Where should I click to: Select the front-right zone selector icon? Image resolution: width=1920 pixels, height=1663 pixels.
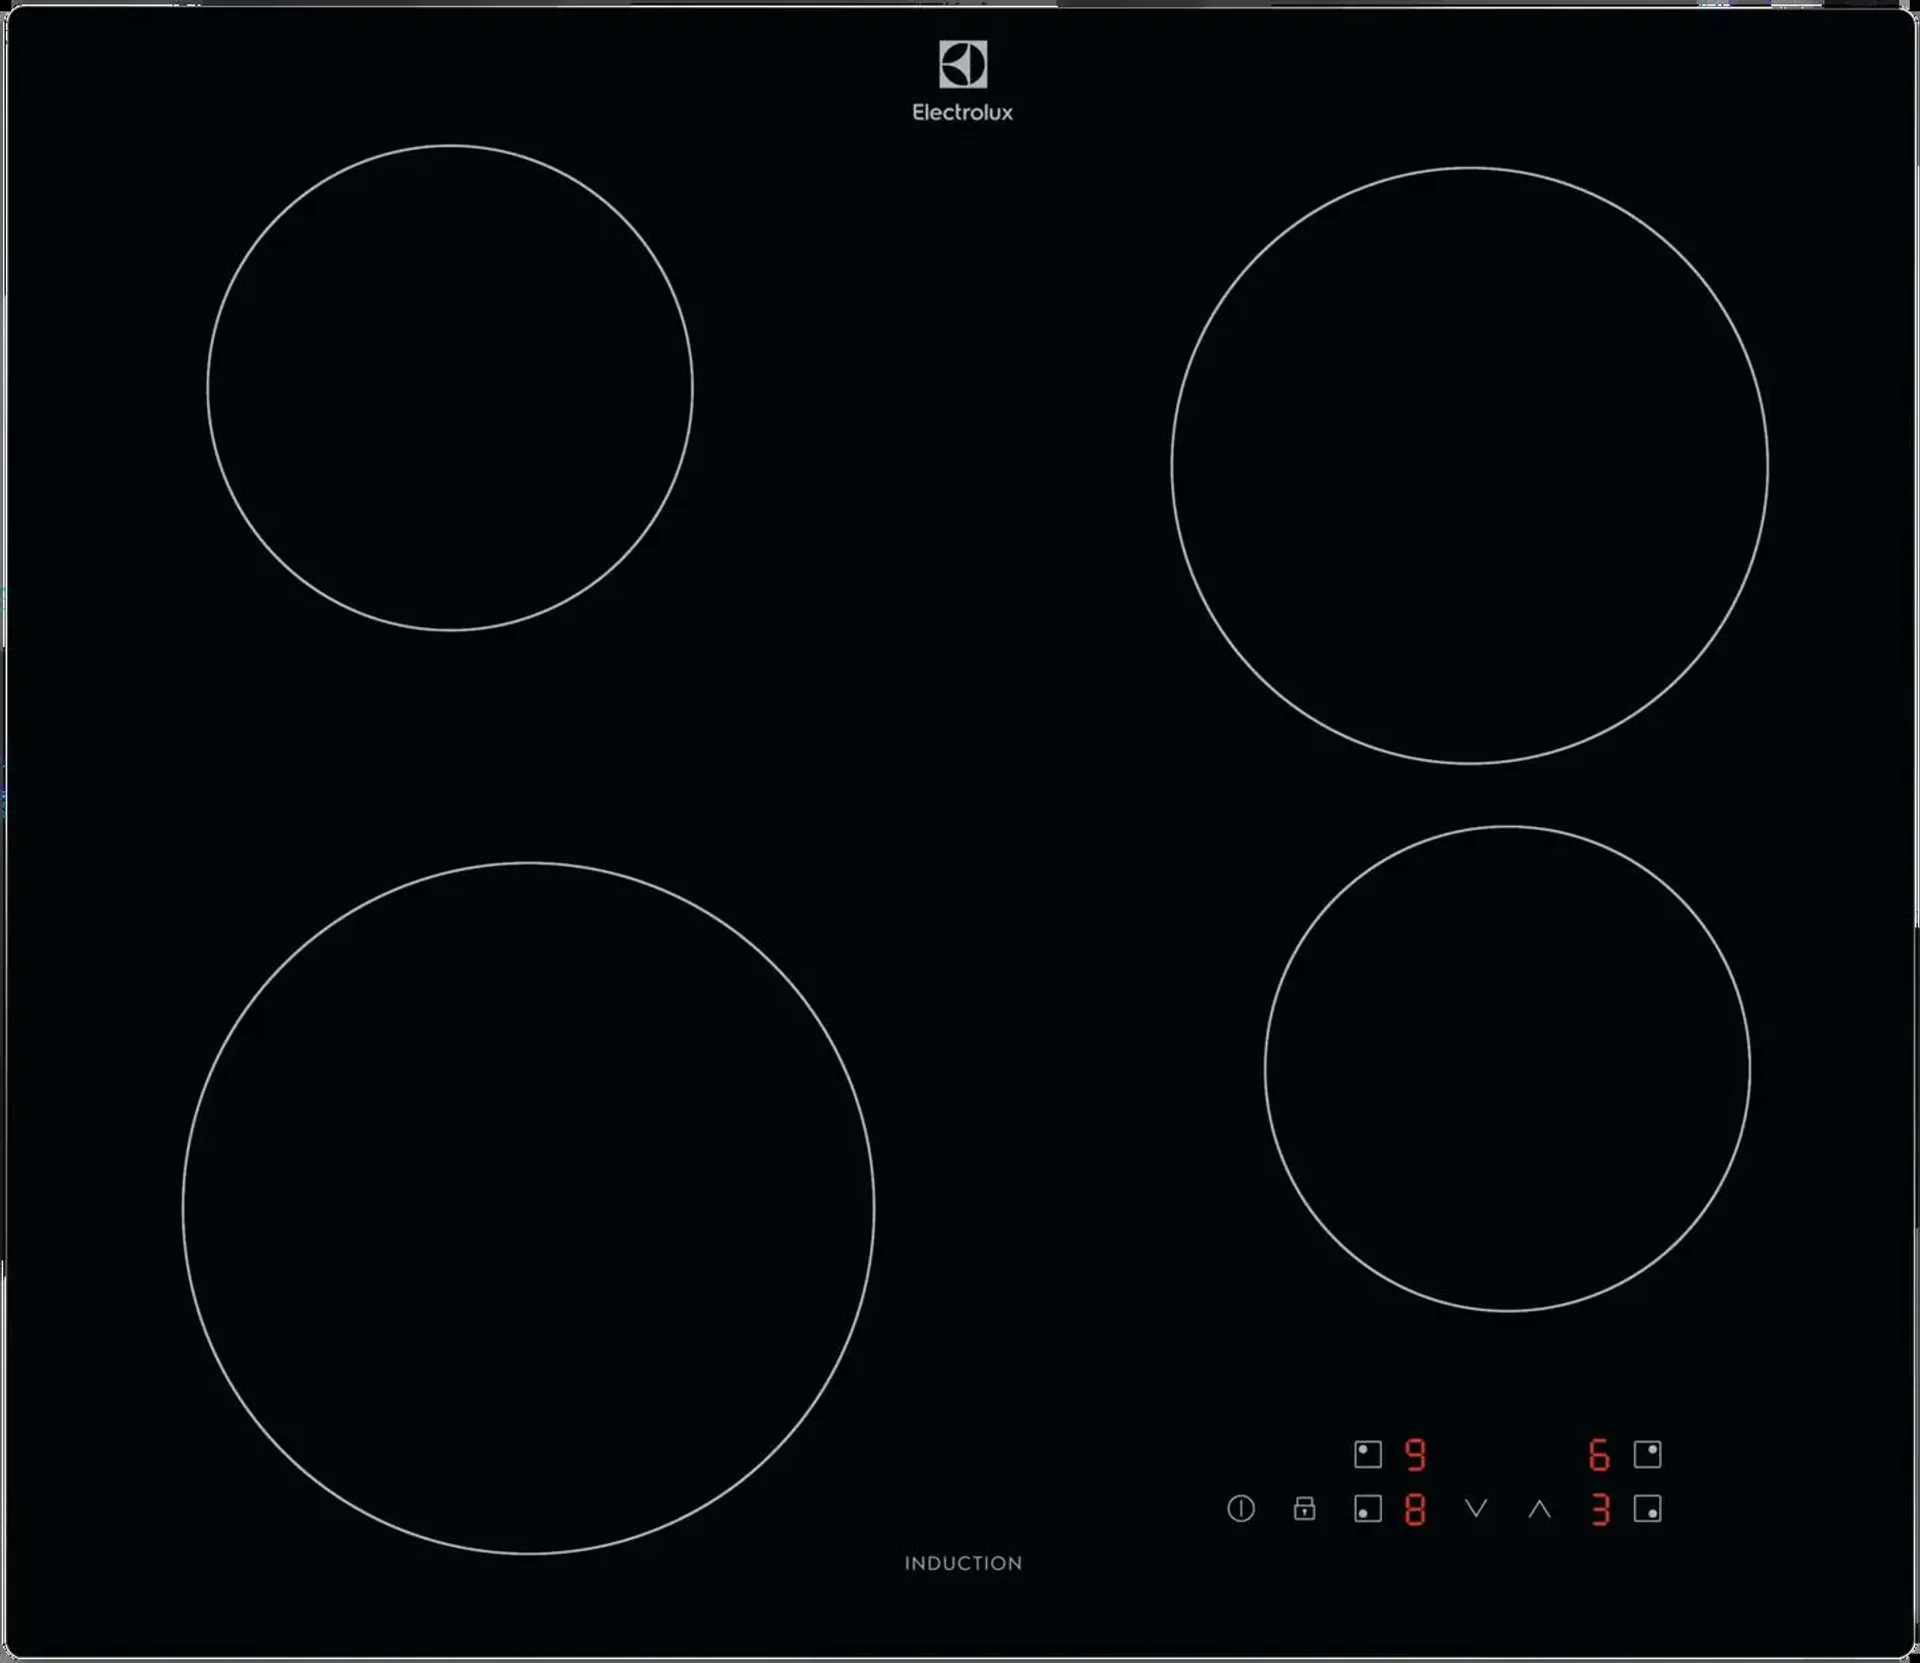coord(1647,1508)
